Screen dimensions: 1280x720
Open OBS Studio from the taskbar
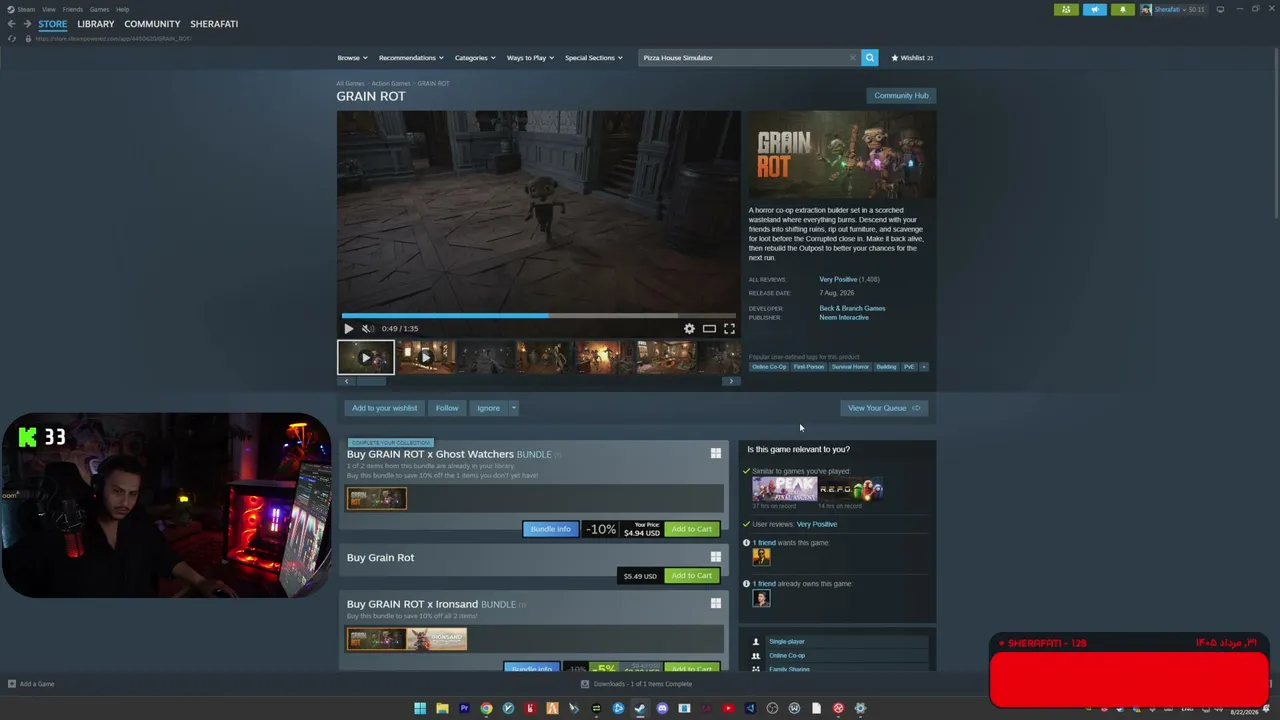click(772, 709)
